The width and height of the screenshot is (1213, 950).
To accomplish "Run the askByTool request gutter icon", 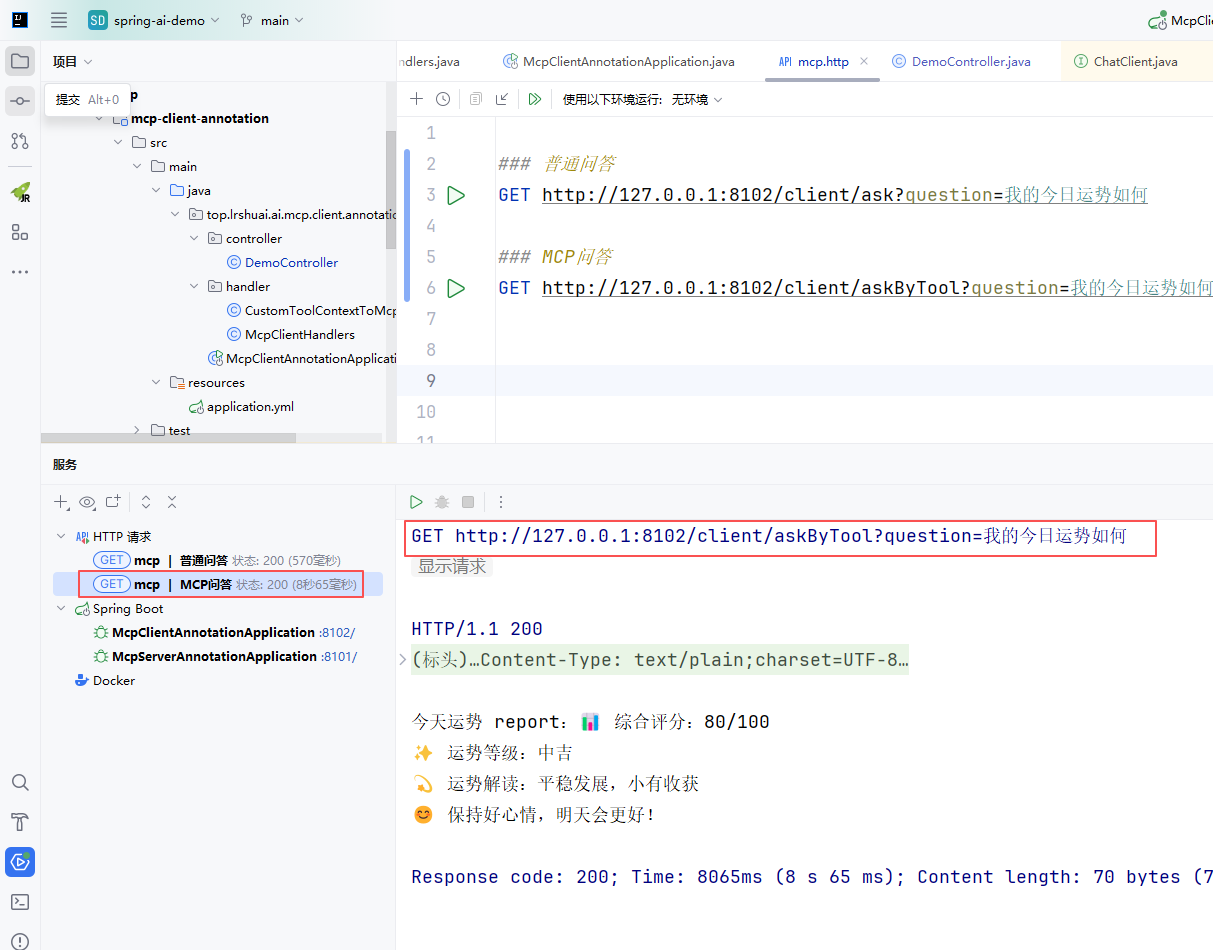I will click(456, 288).
